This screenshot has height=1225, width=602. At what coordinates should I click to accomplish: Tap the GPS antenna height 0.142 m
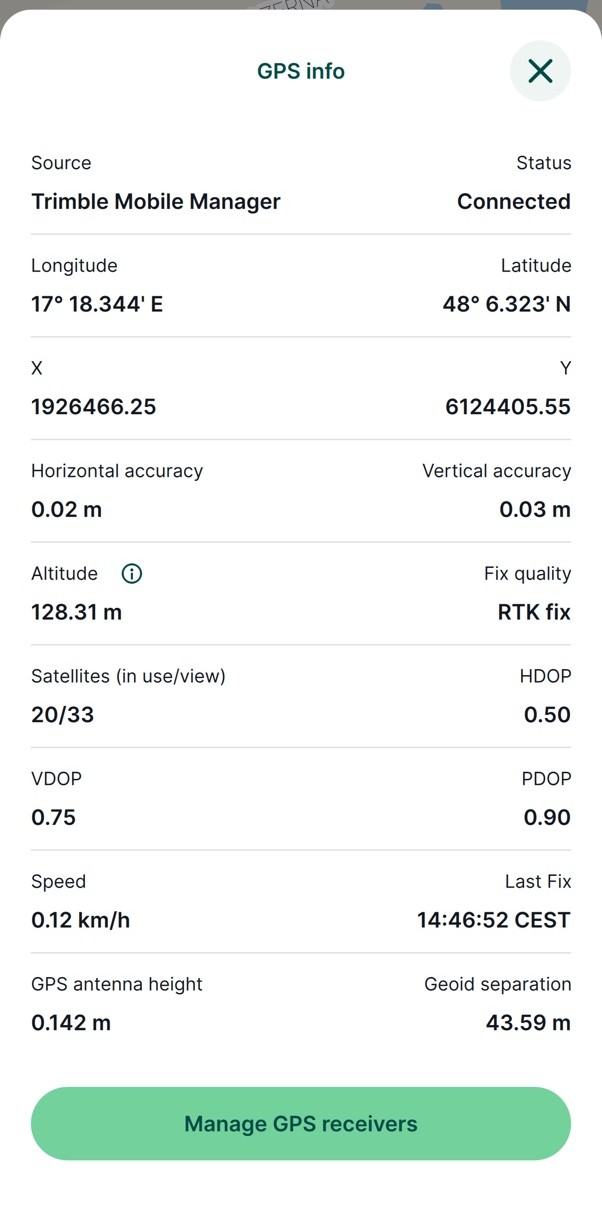pyautogui.click(x=71, y=1023)
